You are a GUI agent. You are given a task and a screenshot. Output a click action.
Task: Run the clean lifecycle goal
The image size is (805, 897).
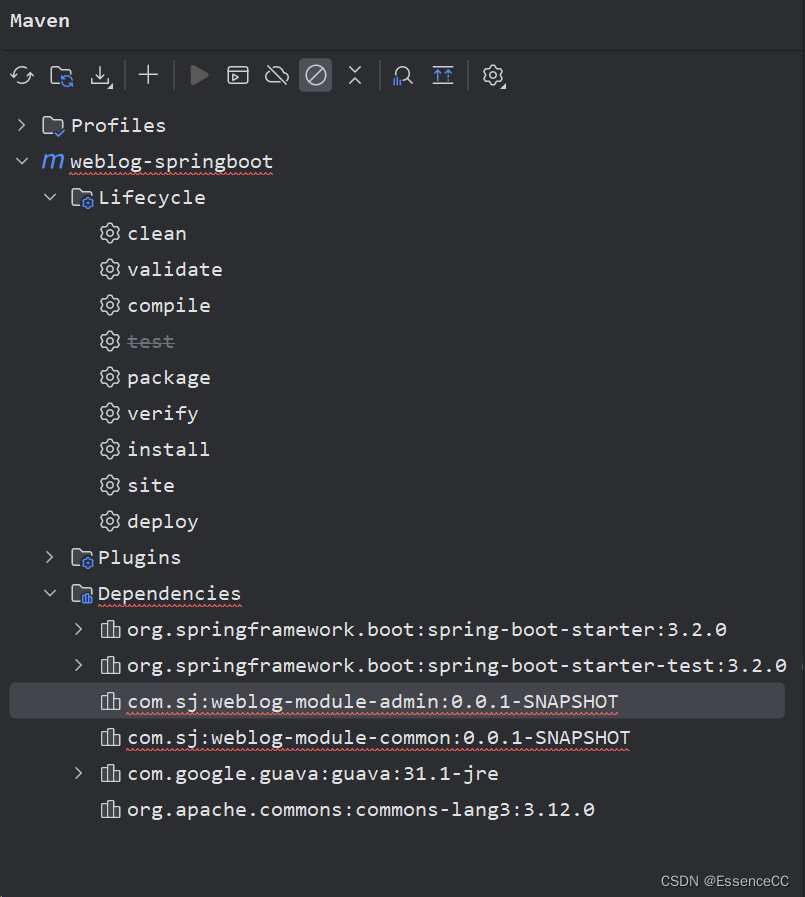157,233
